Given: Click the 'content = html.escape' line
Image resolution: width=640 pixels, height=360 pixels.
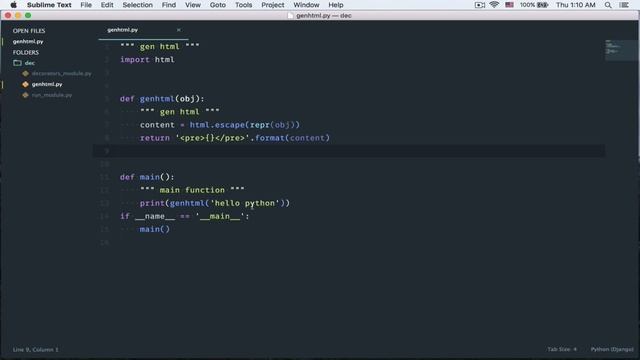Looking at the screenshot, I should pos(220,125).
